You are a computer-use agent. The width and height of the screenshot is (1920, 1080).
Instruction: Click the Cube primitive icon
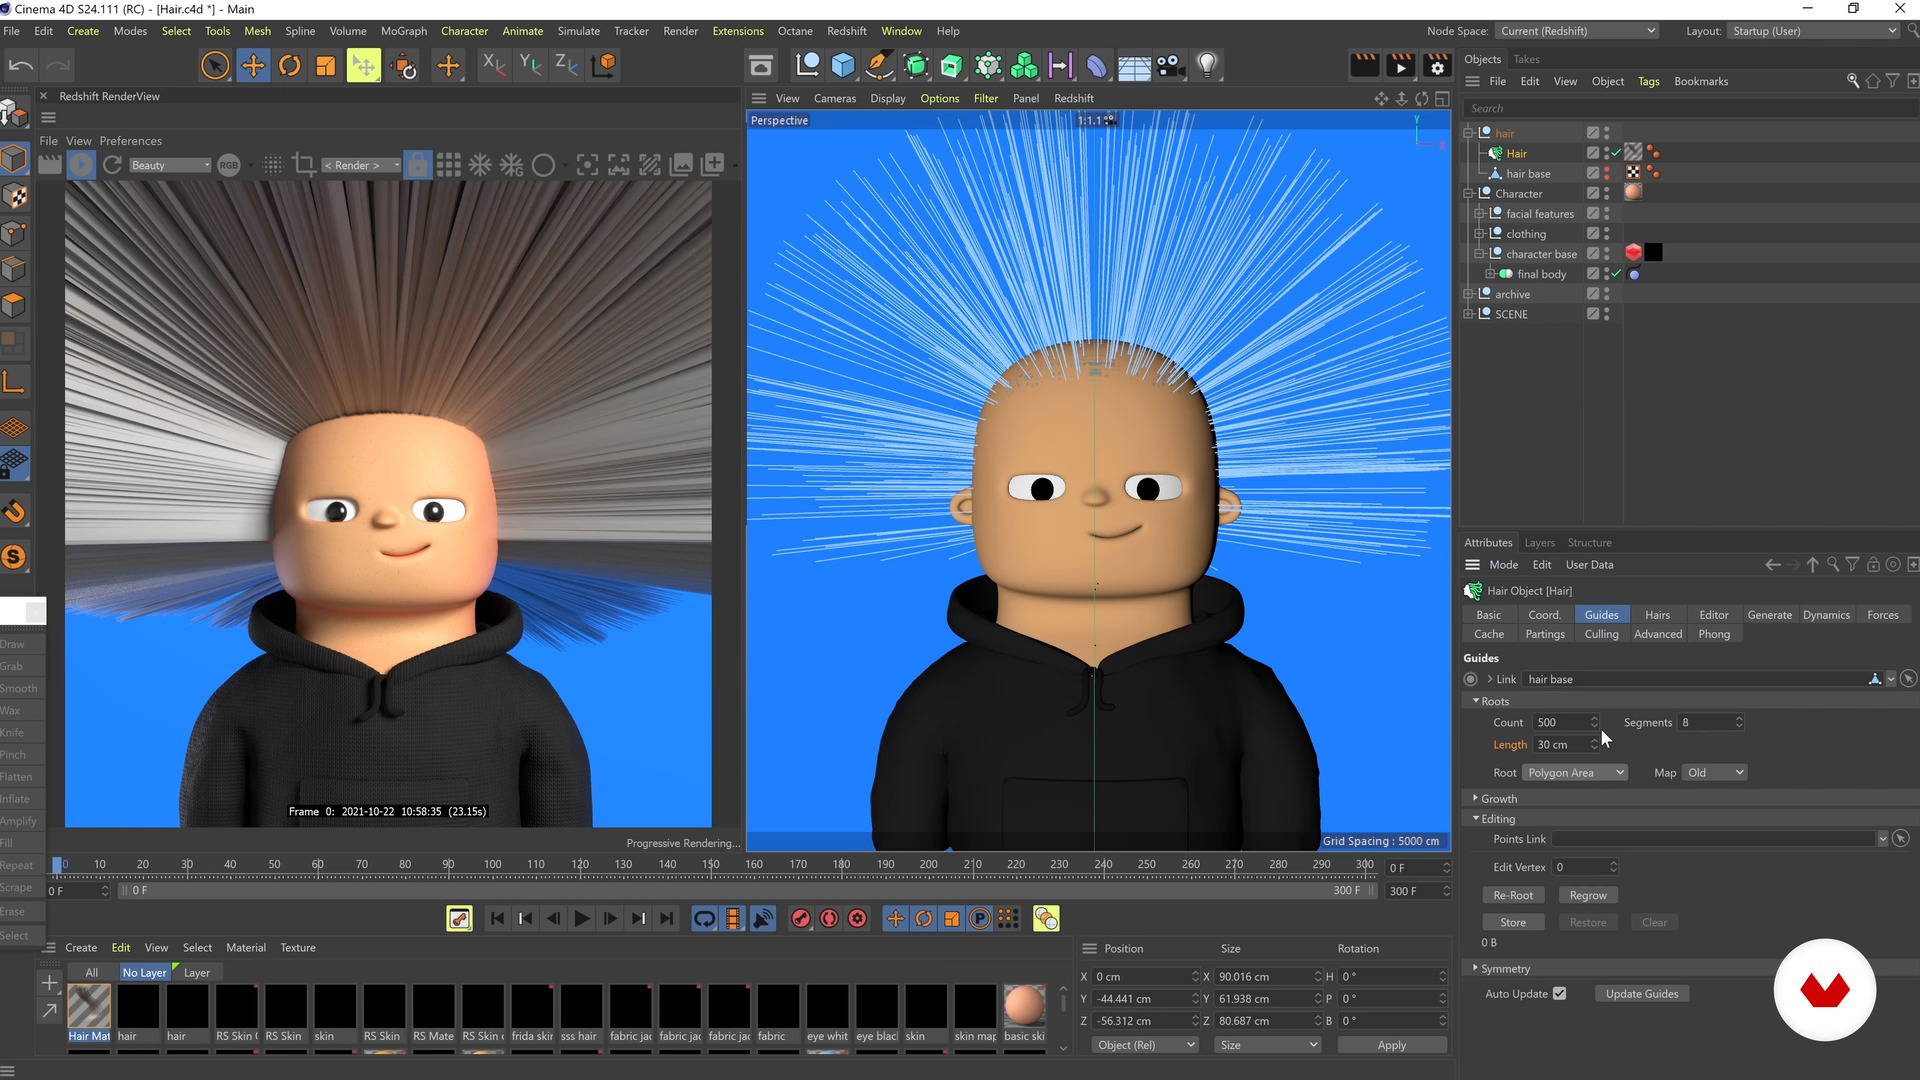[843, 66]
